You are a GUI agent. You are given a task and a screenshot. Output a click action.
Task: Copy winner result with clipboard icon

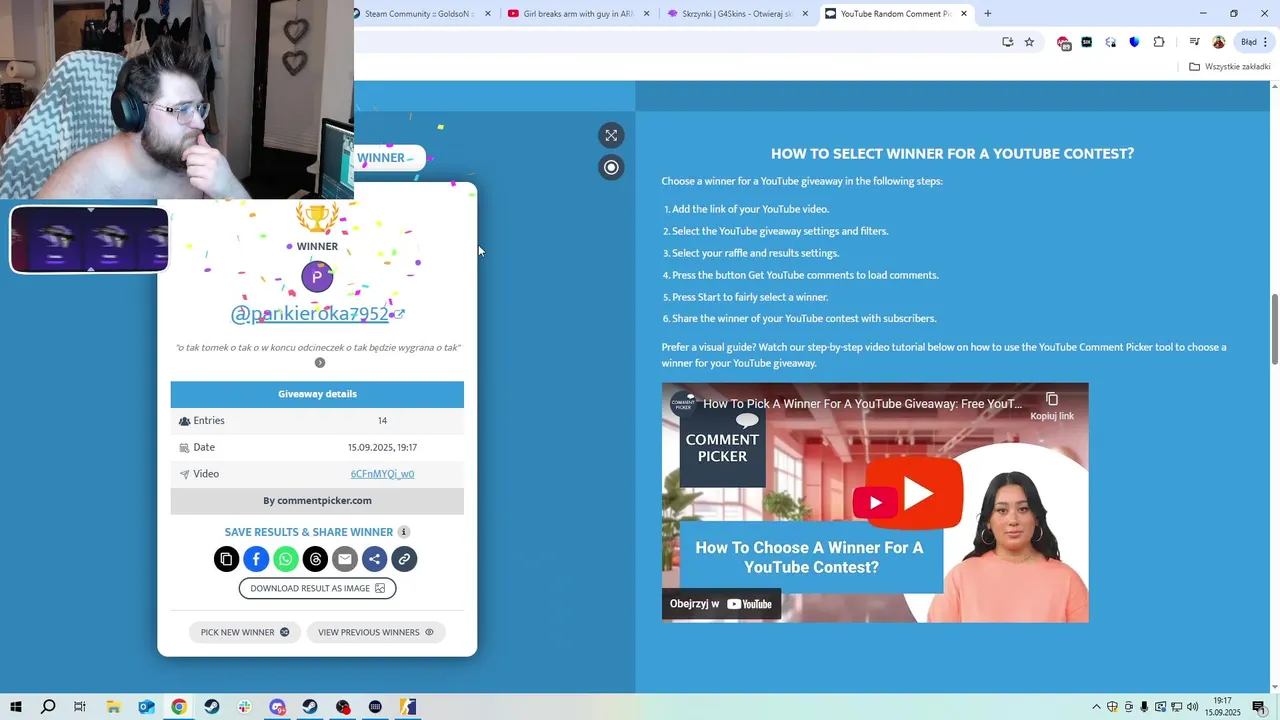click(226, 559)
